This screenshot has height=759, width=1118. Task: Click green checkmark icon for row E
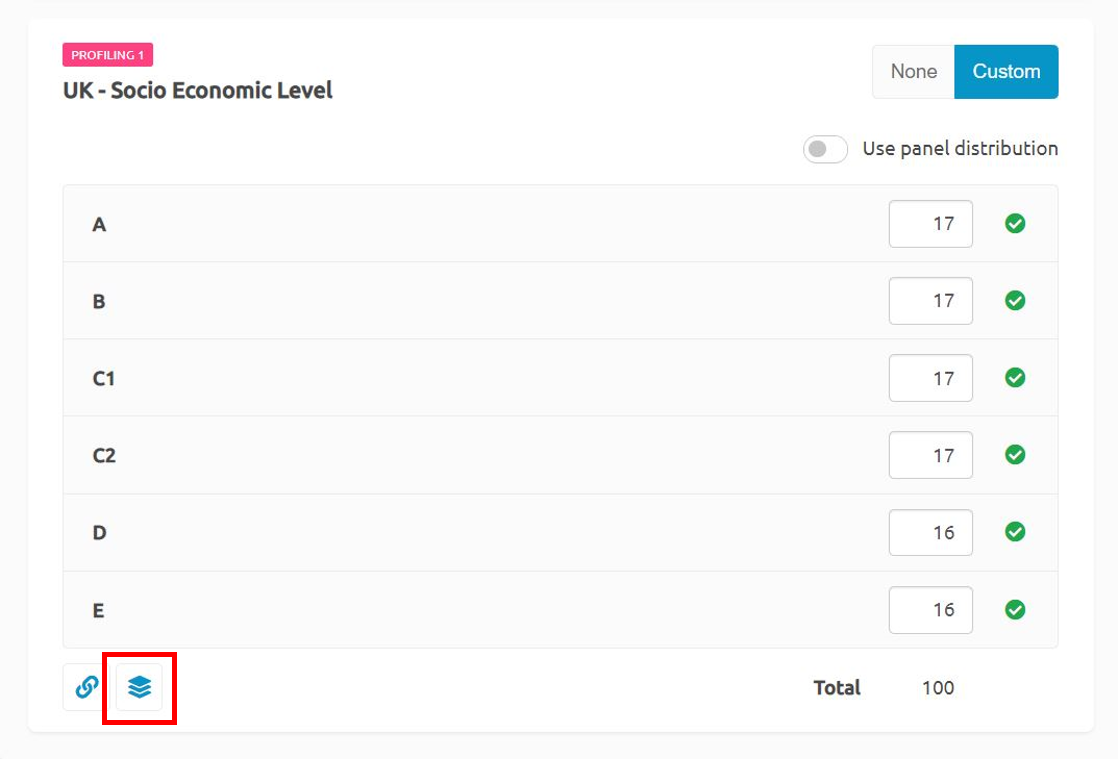pos(1015,609)
